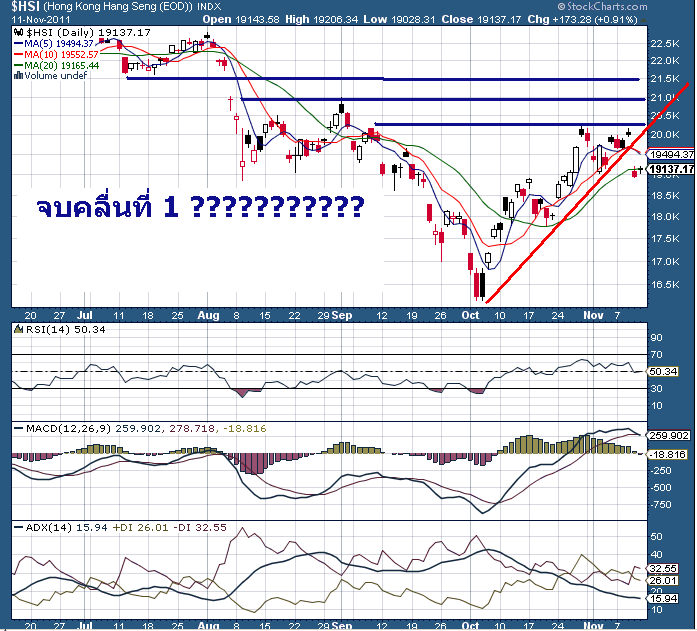The width and height of the screenshot is (697, 631).
Task: Click the 50.34 RSI value tag
Action: click(665, 372)
